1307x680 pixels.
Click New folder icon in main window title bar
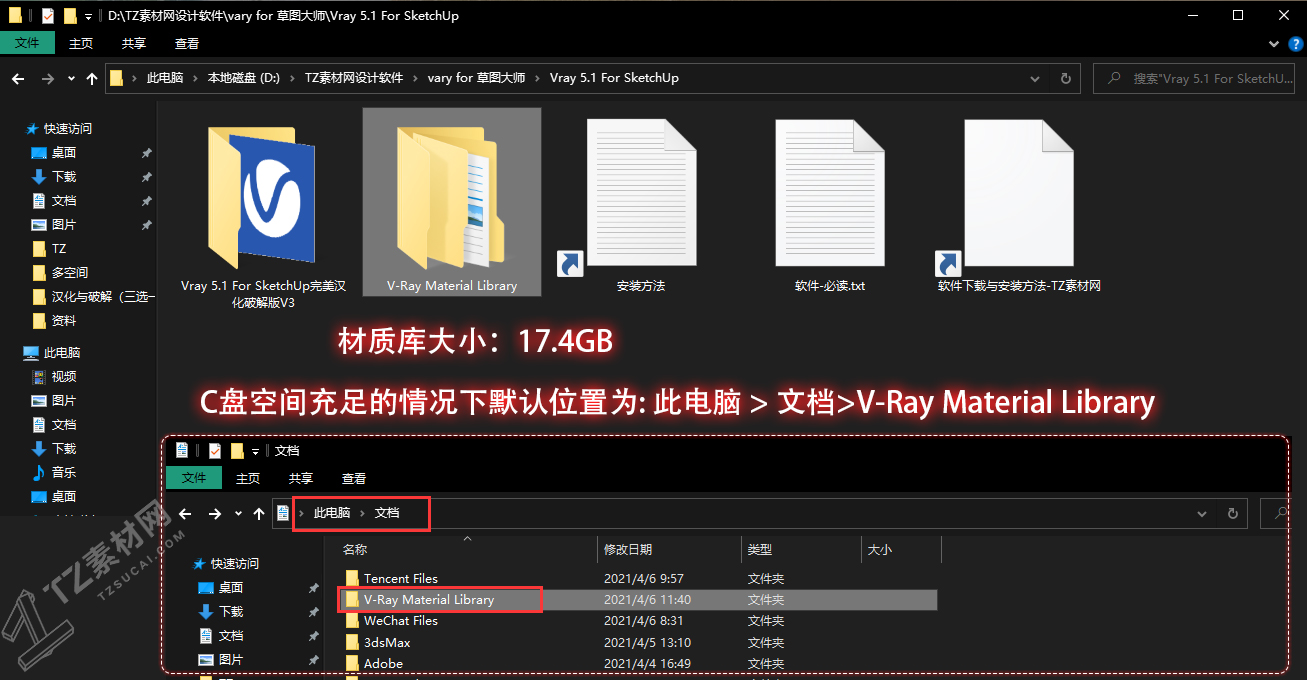[x=70, y=16]
